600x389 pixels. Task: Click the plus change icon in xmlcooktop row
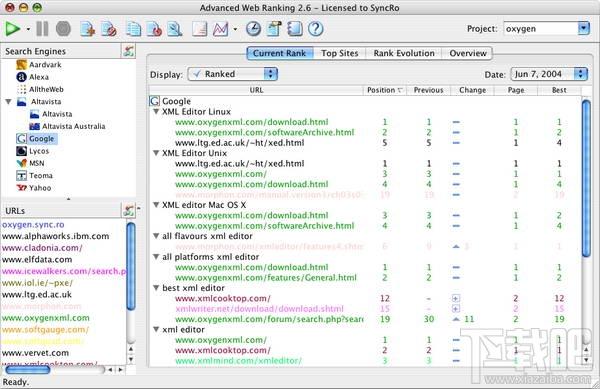(x=456, y=298)
